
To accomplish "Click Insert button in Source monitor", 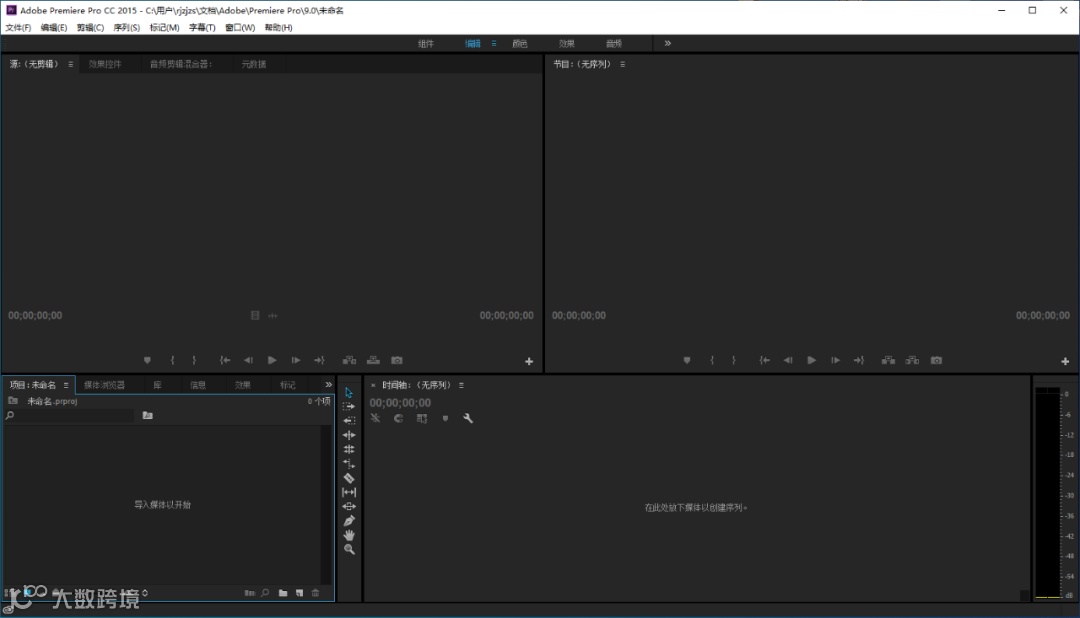I will click(x=349, y=360).
